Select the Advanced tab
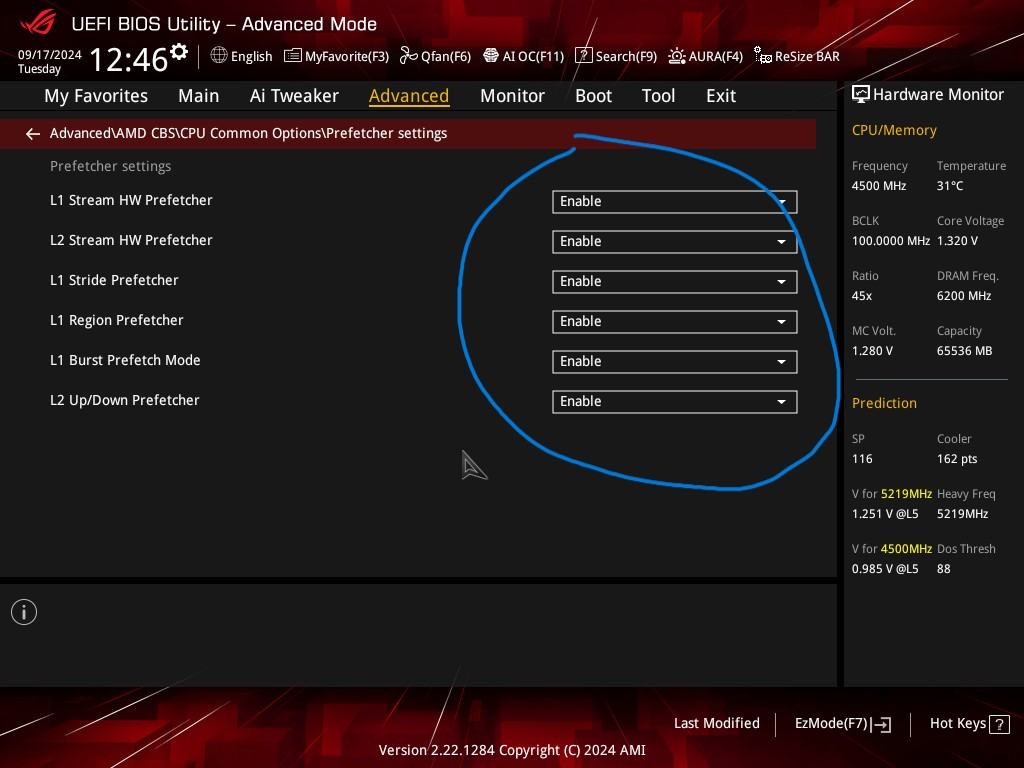This screenshot has width=1024, height=768. point(409,96)
